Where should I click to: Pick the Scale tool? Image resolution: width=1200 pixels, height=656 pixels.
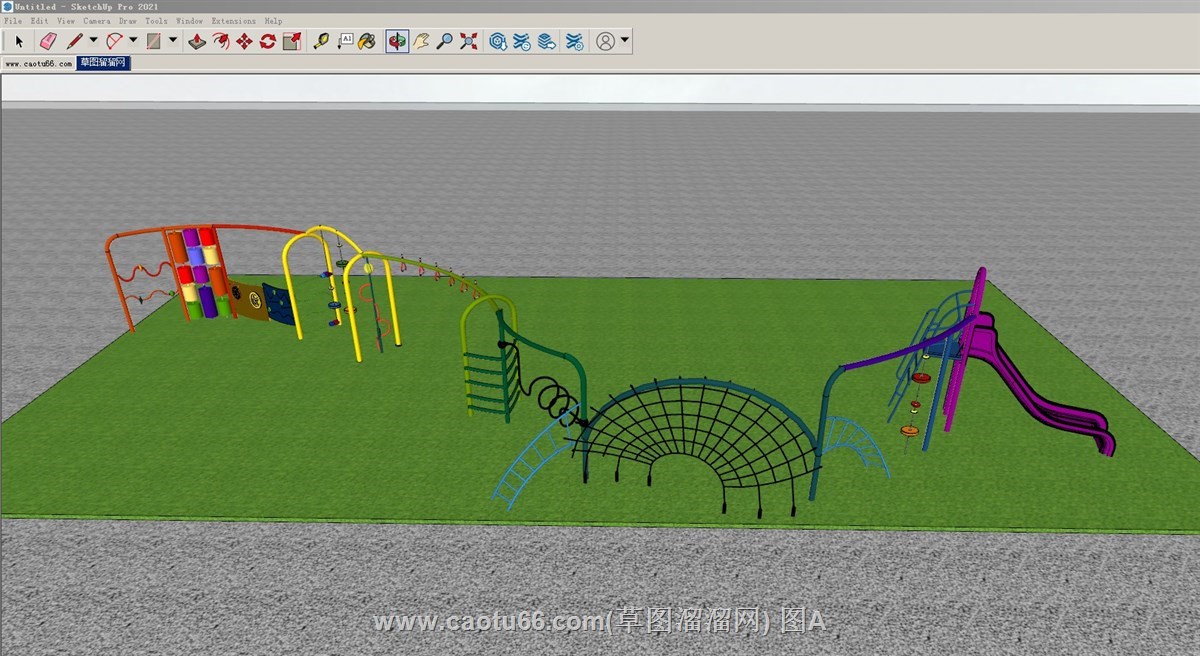[291, 41]
